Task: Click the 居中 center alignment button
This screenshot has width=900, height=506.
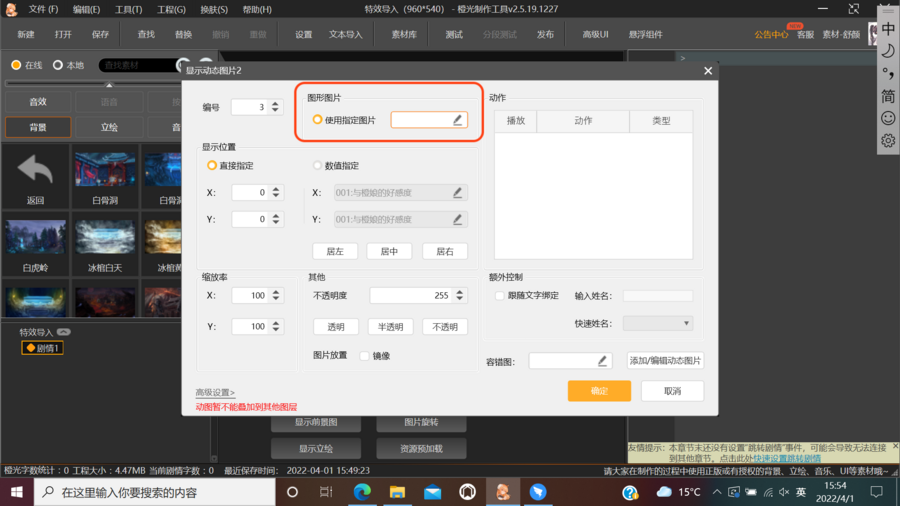Action: 389,252
